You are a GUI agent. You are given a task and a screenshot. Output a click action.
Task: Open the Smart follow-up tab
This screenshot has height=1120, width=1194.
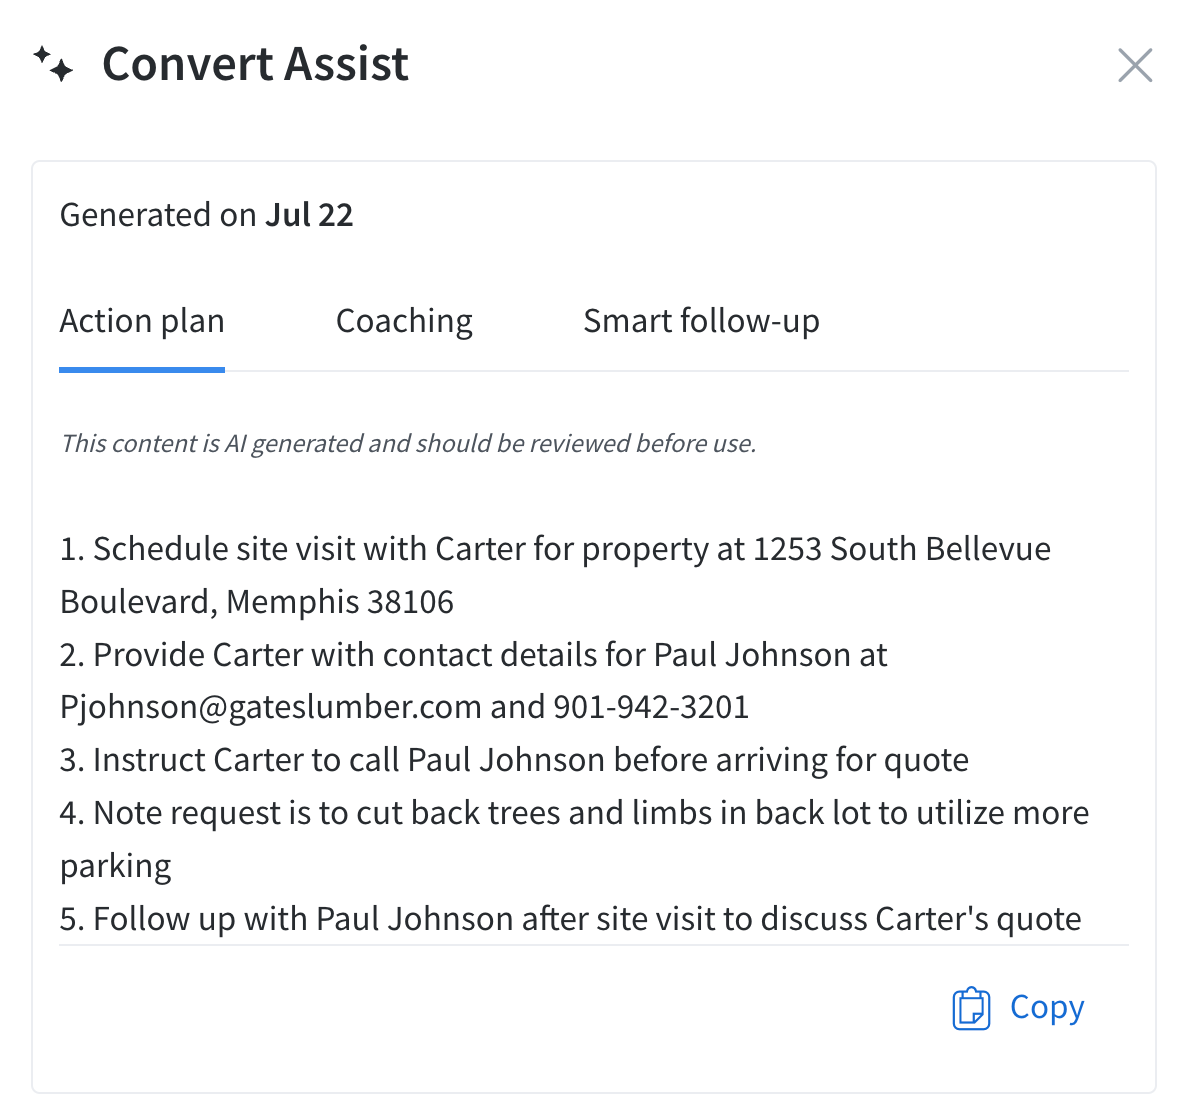click(x=701, y=322)
